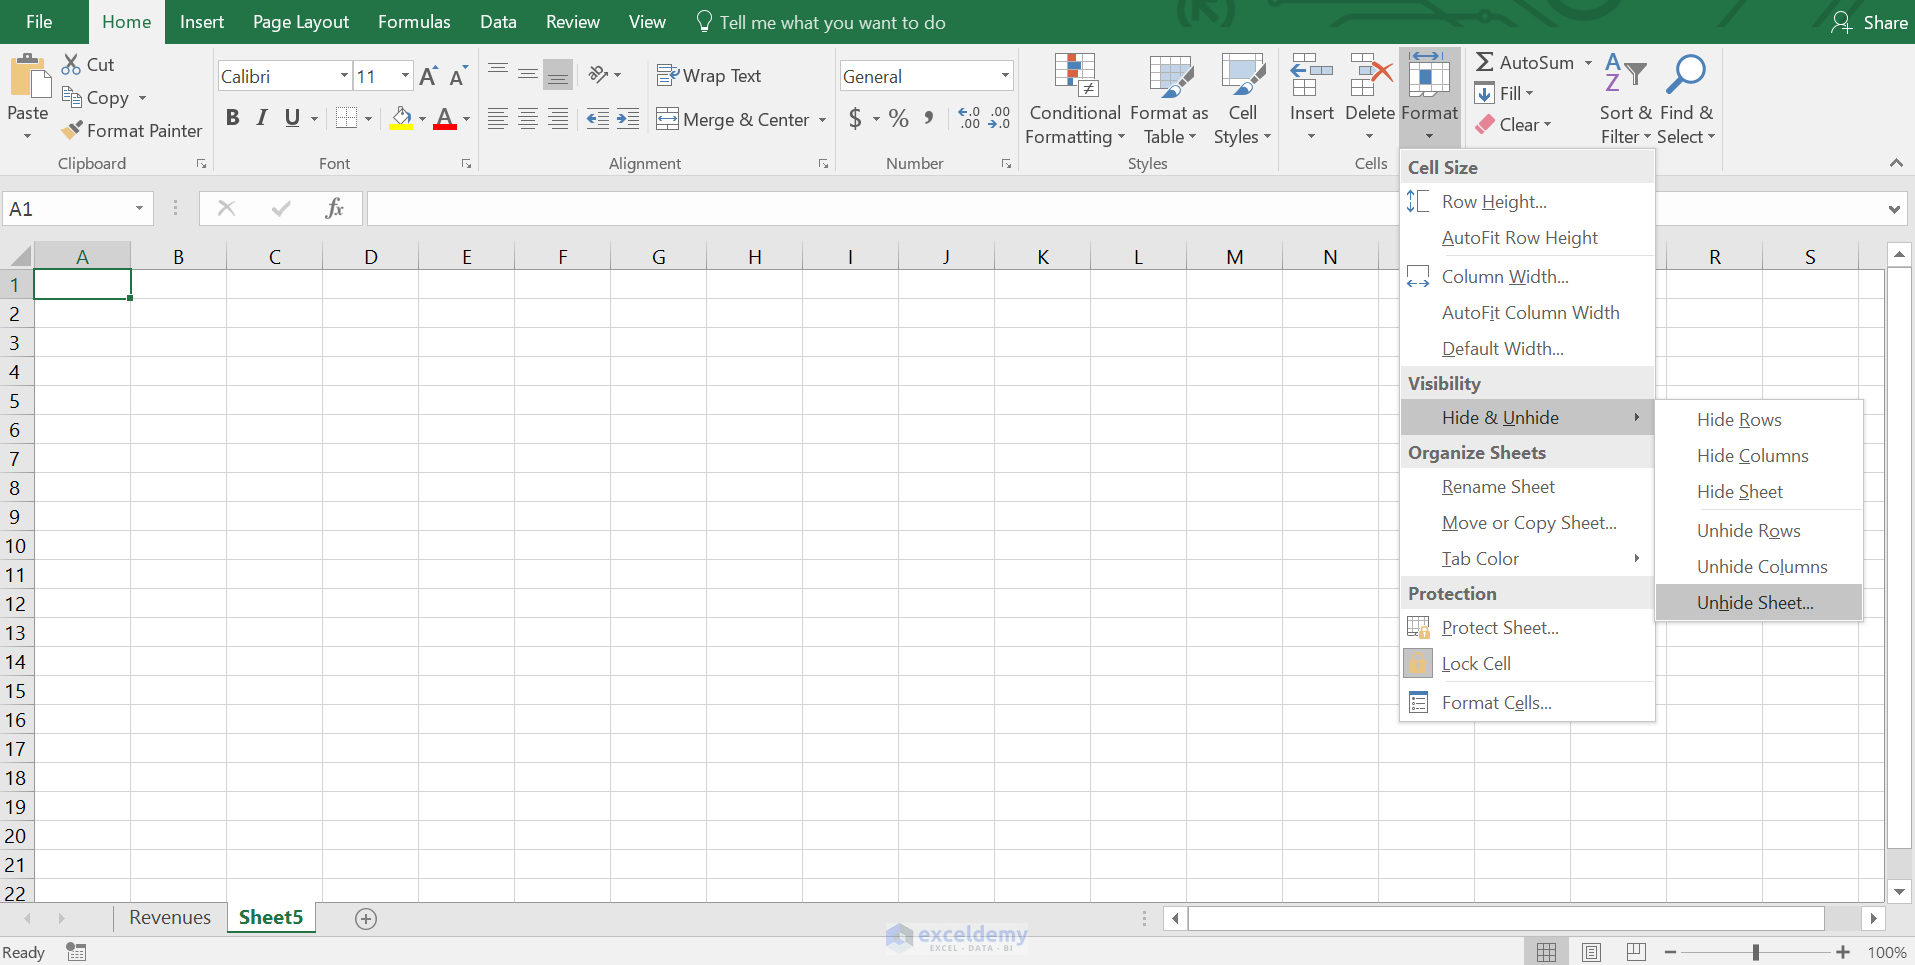Image resolution: width=1915 pixels, height=965 pixels.
Task: Click the Insert Function fx icon
Action: [x=334, y=208]
